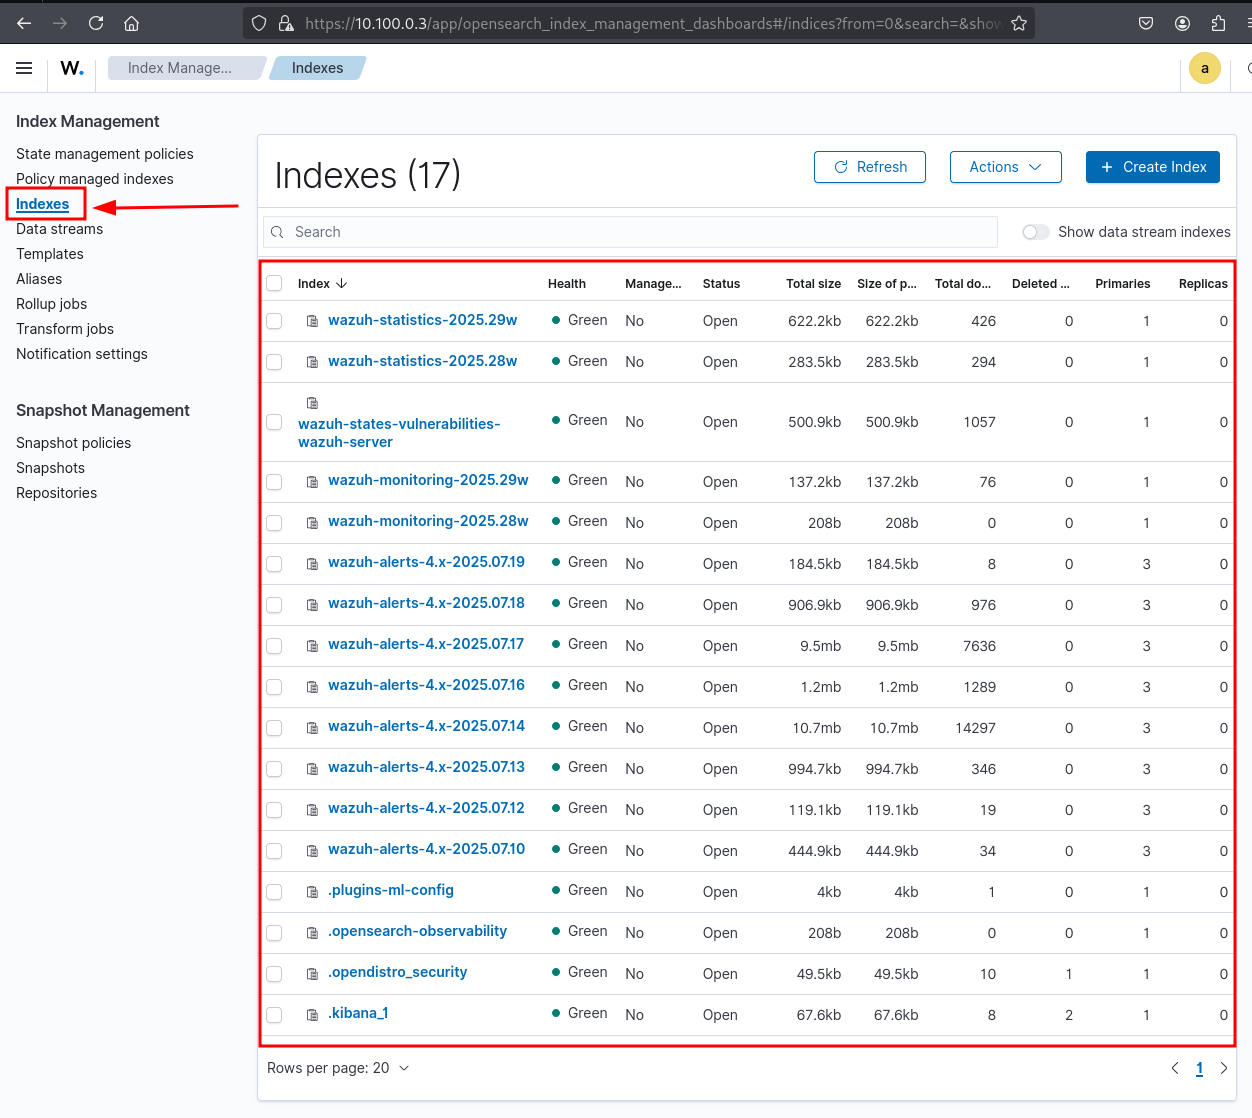
Task: Enable Show data stream indexes switch
Action: tap(1036, 232)
